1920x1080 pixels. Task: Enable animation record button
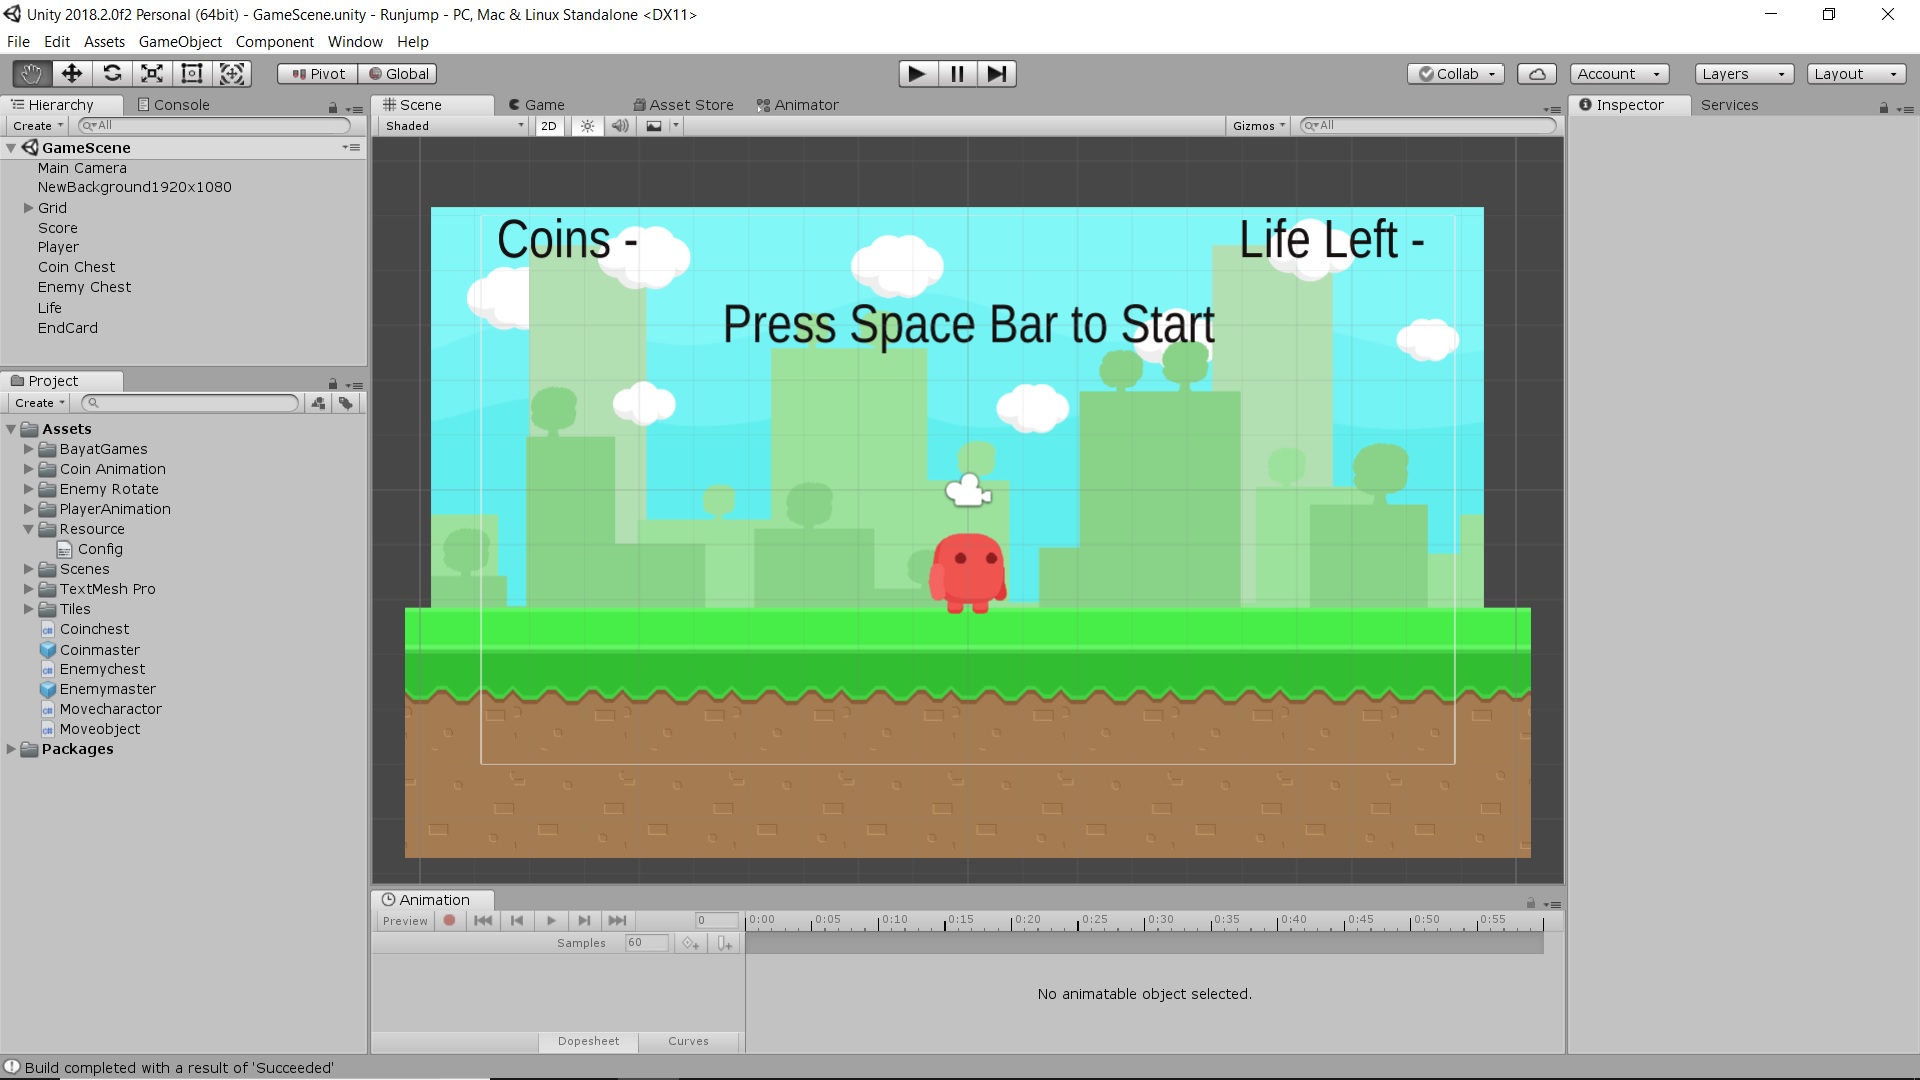[x=450, y=921]
